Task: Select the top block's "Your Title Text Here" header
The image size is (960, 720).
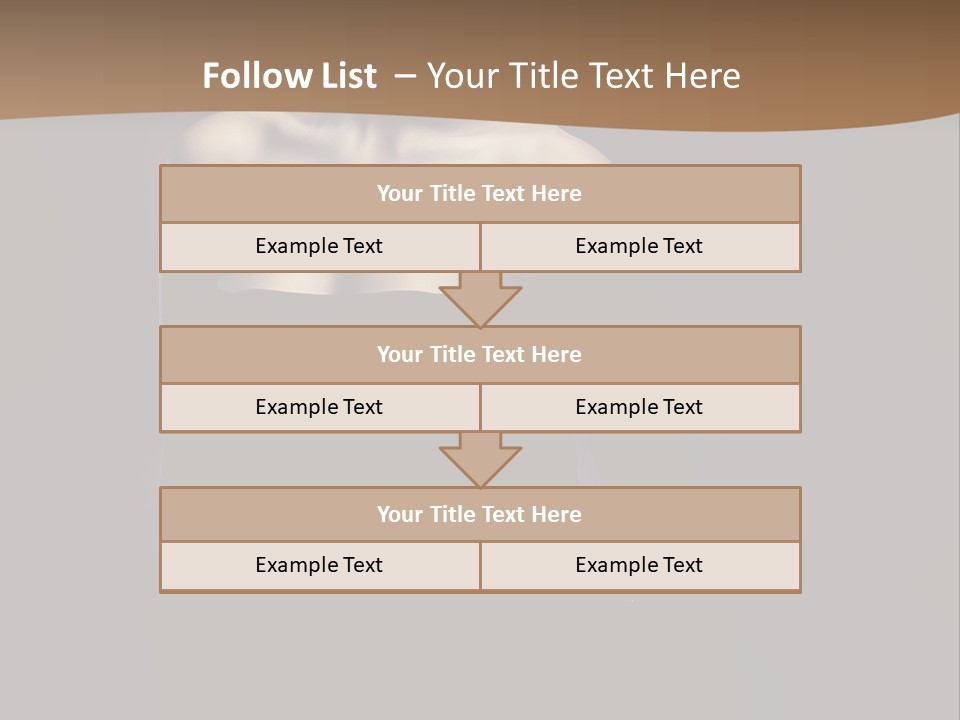Action: [480, 193]
